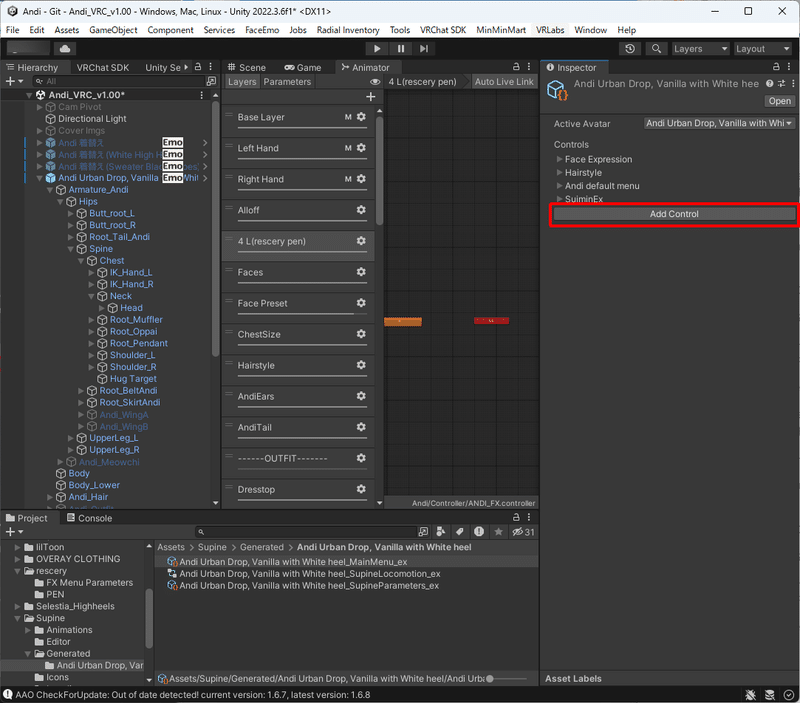This screenshot has height=703, width=800.
Task: Open Base Layer settings gear
Action: (361, 117)
